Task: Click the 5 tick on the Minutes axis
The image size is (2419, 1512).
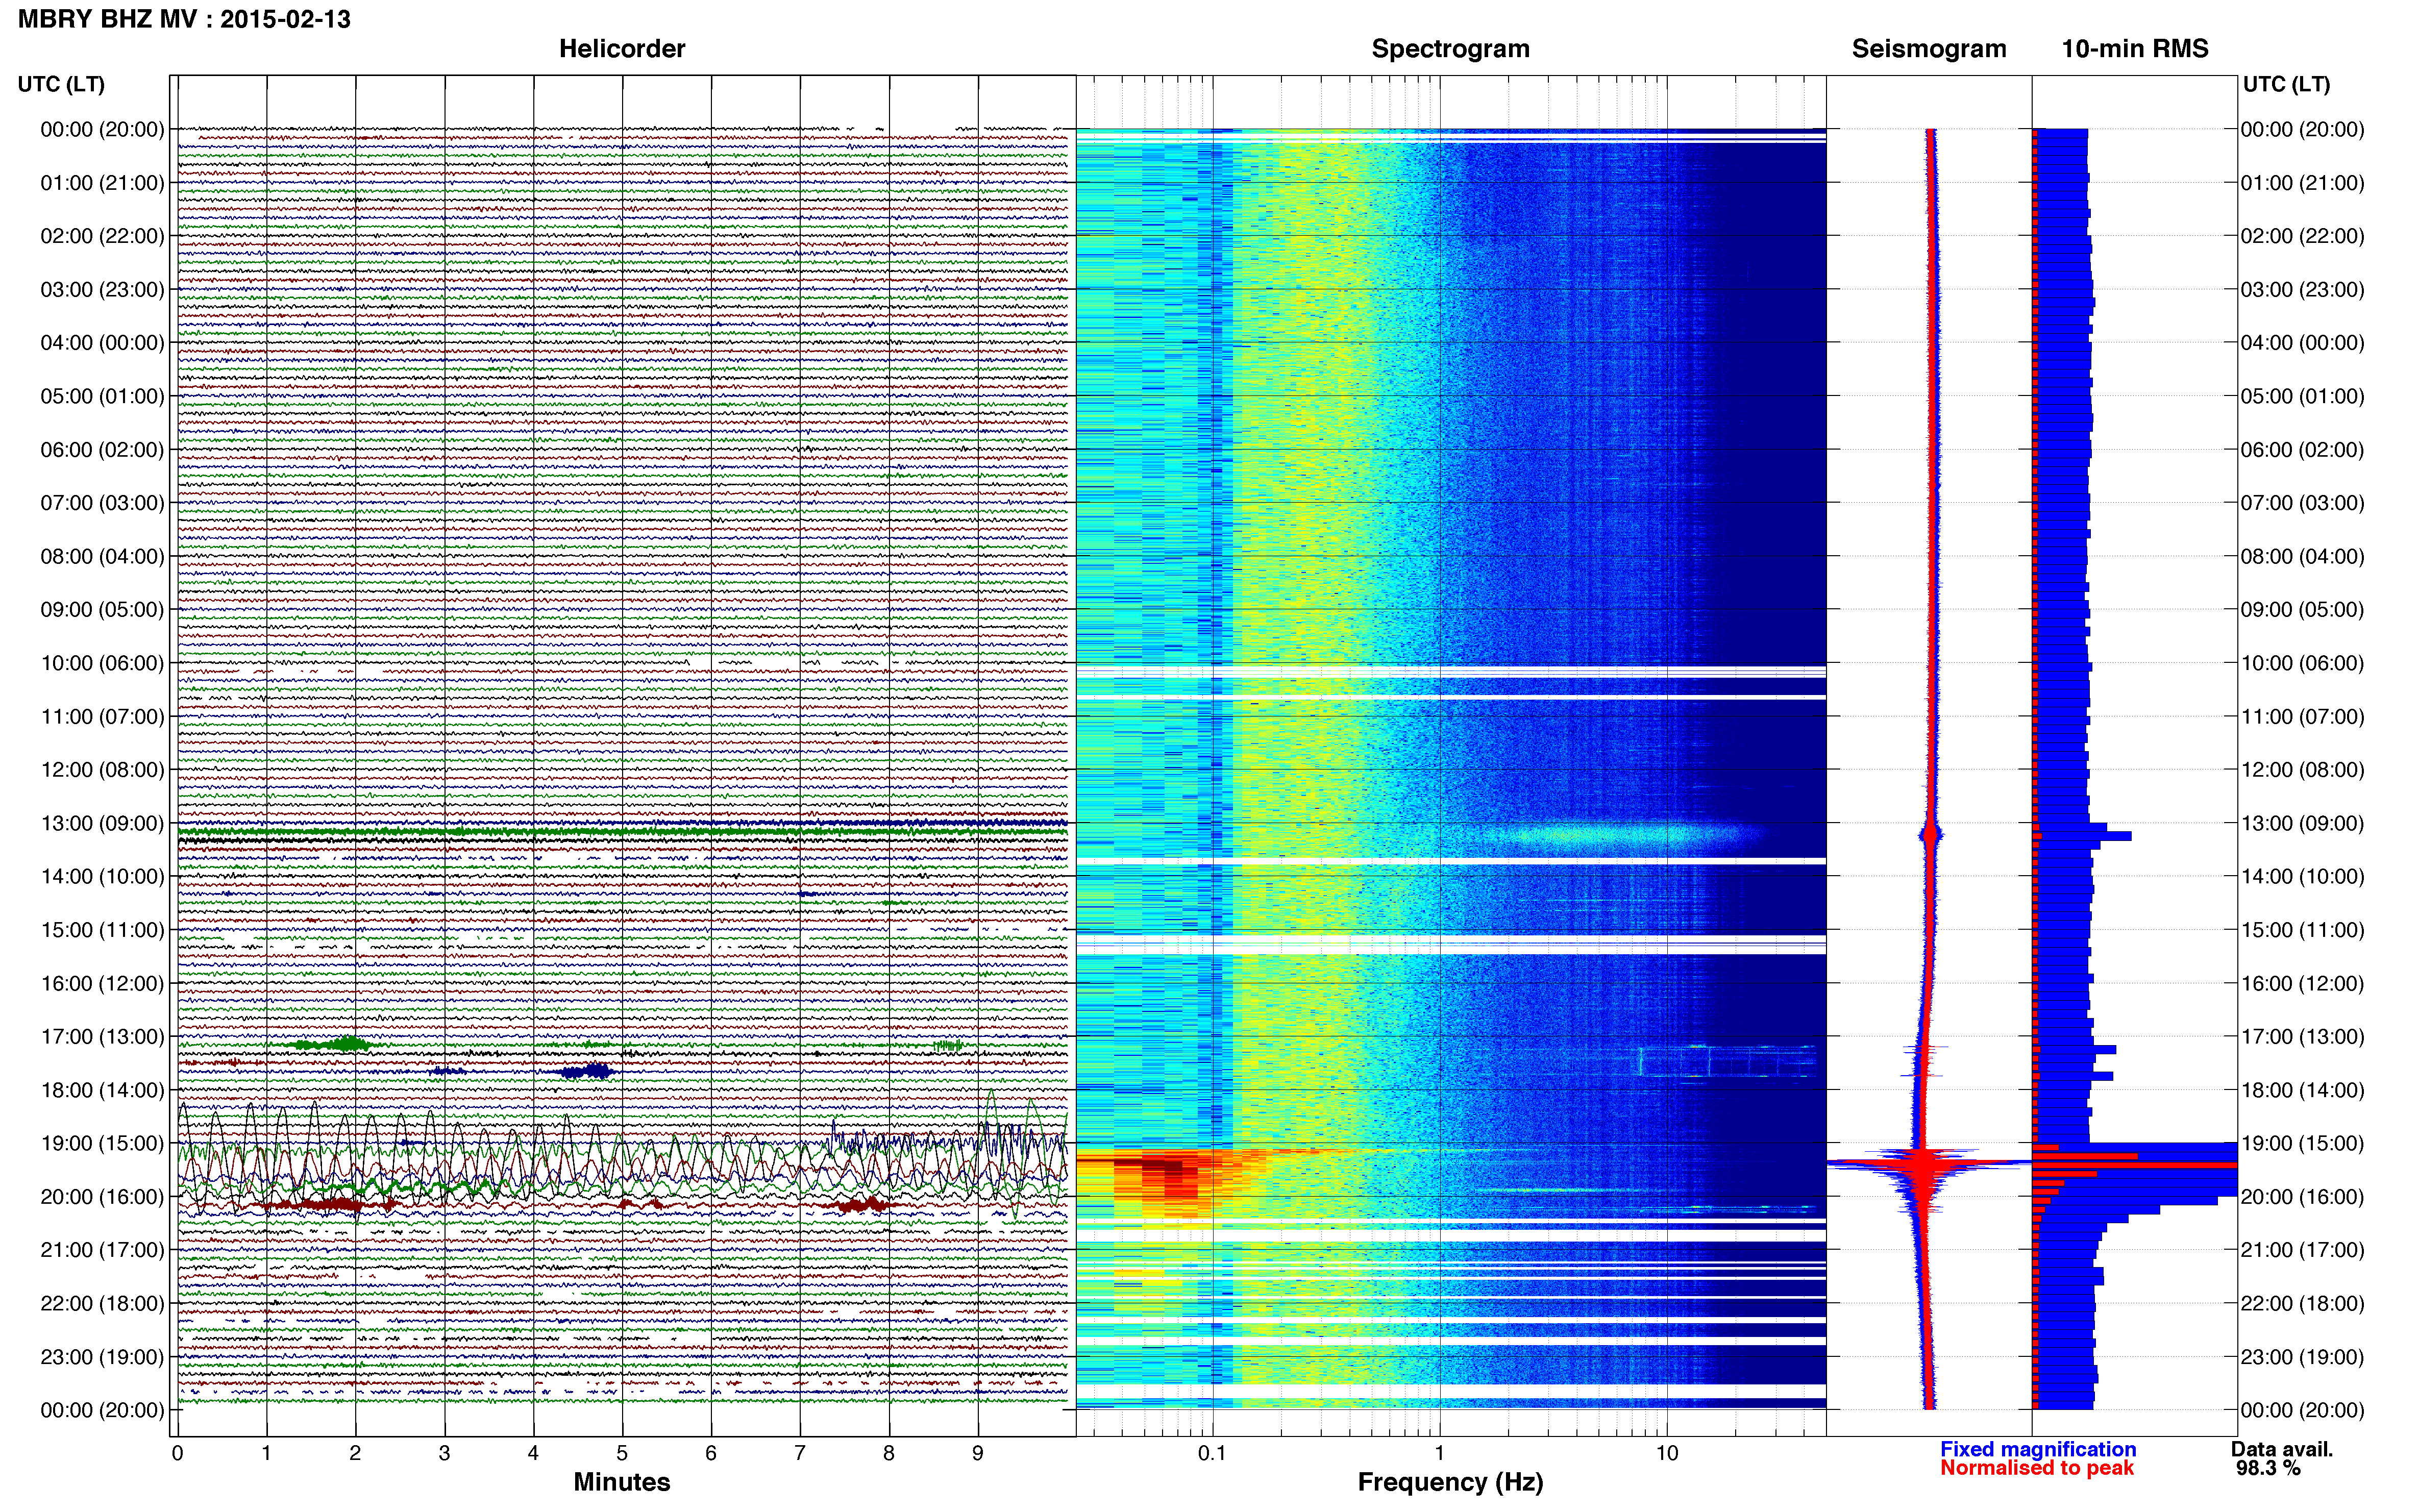Action: [622, 1454]
